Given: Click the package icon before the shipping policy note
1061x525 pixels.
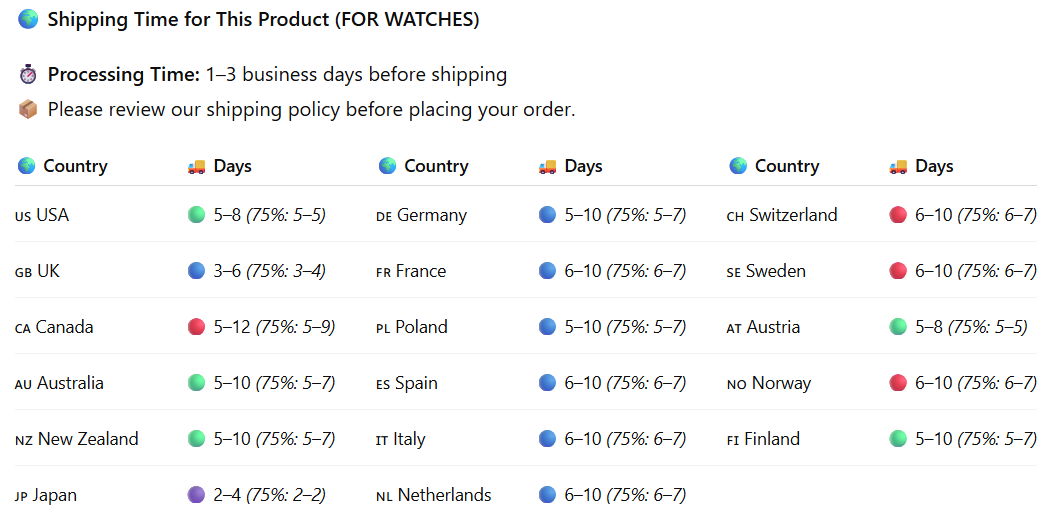Looking at the screenshot, I should pyautogui.click(x=28, y=109).
